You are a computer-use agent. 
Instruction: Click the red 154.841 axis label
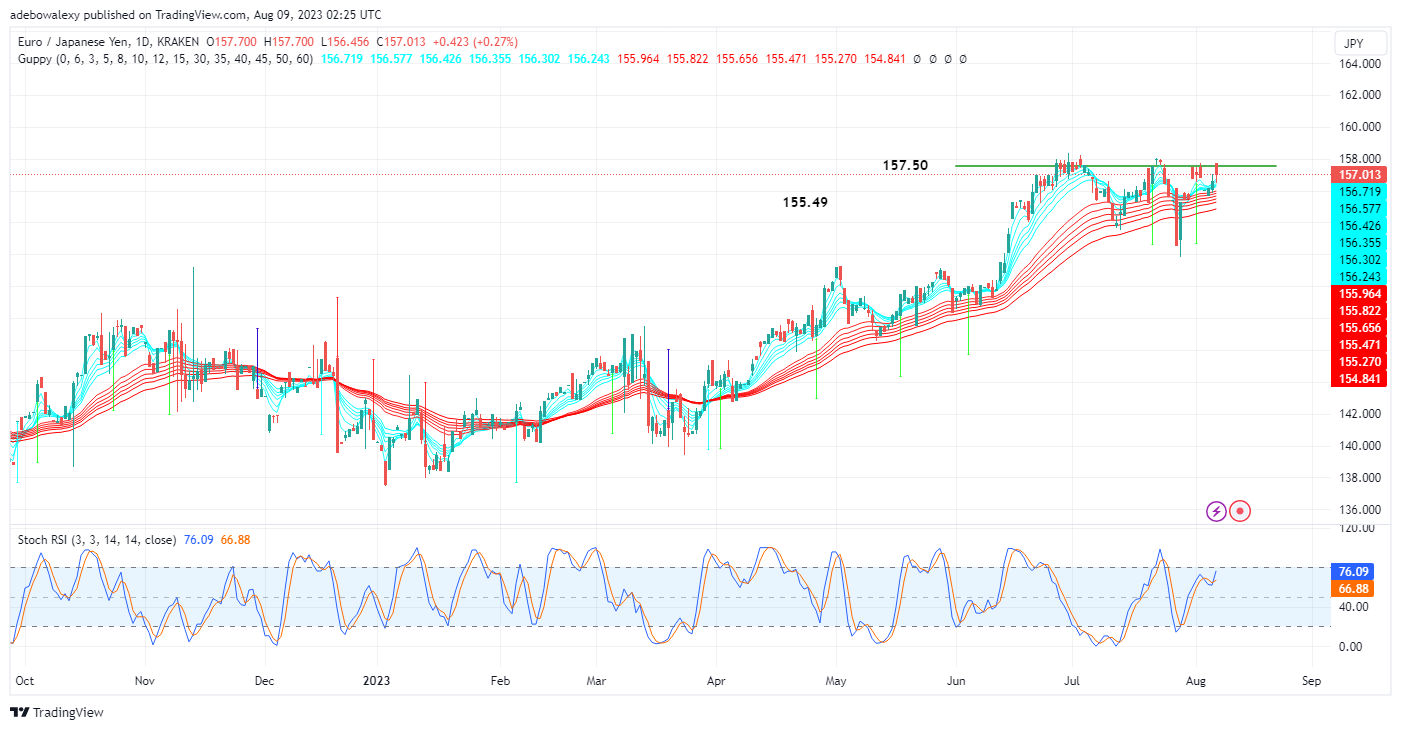pos(1360,379)
